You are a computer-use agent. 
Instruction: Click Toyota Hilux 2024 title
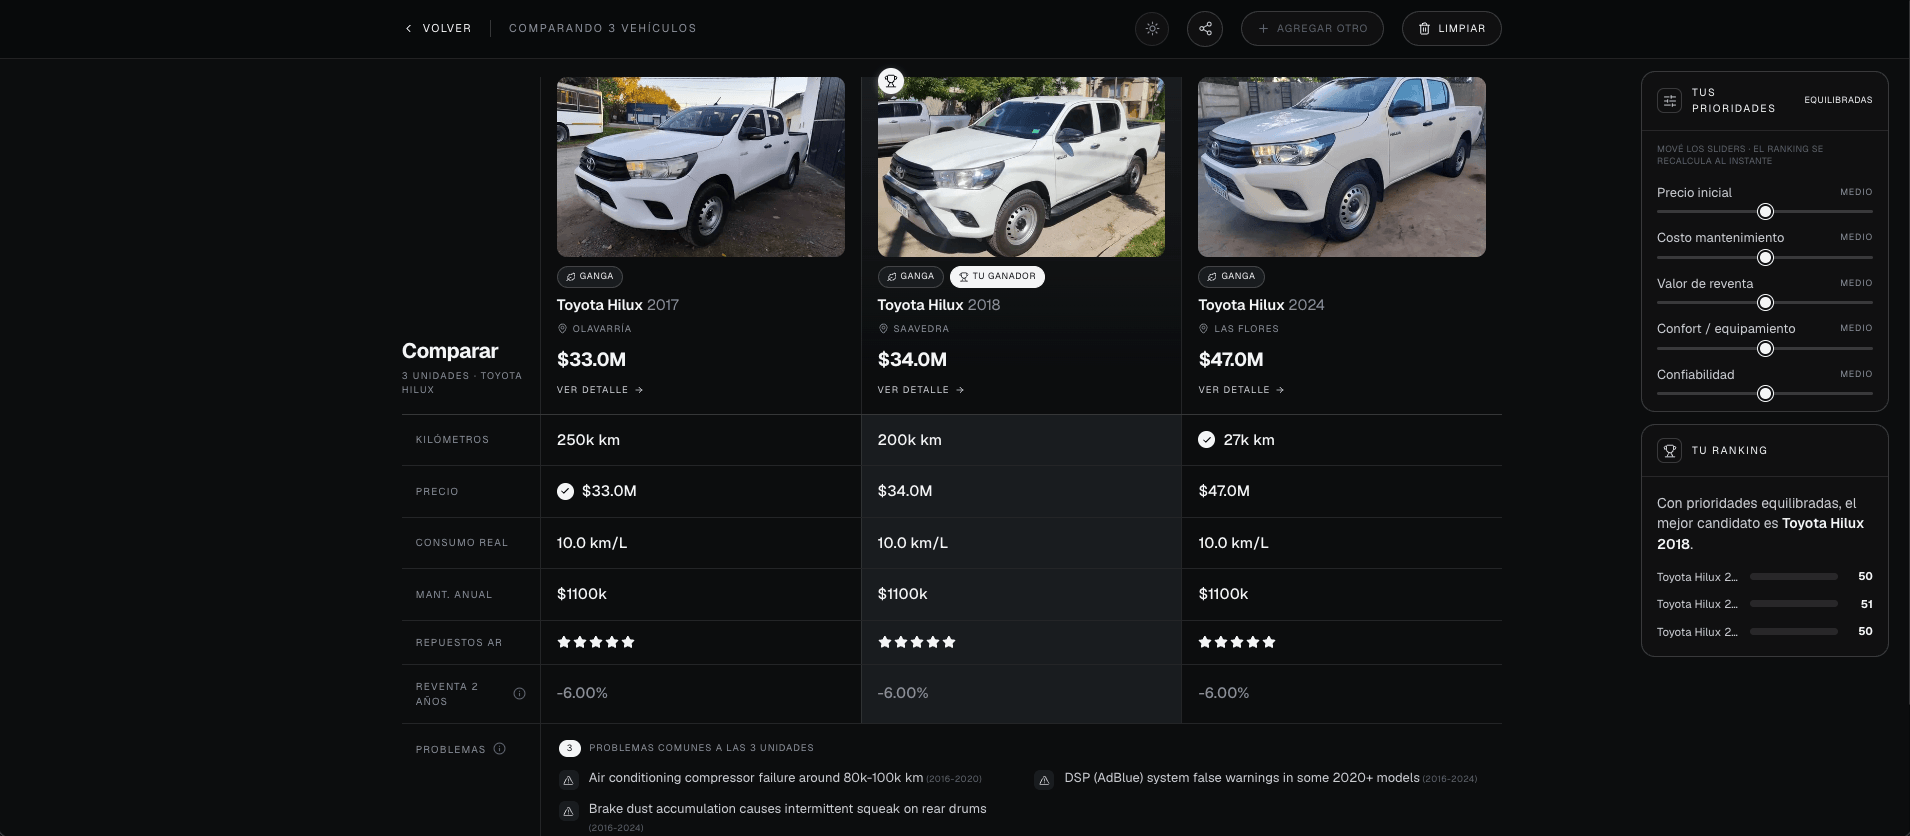(x=1261, y=305)
